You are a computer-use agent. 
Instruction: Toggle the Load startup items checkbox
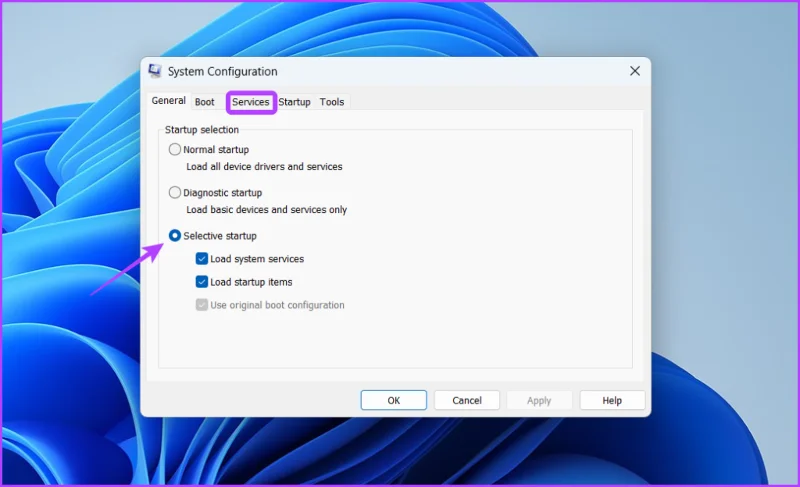(202, 281)
